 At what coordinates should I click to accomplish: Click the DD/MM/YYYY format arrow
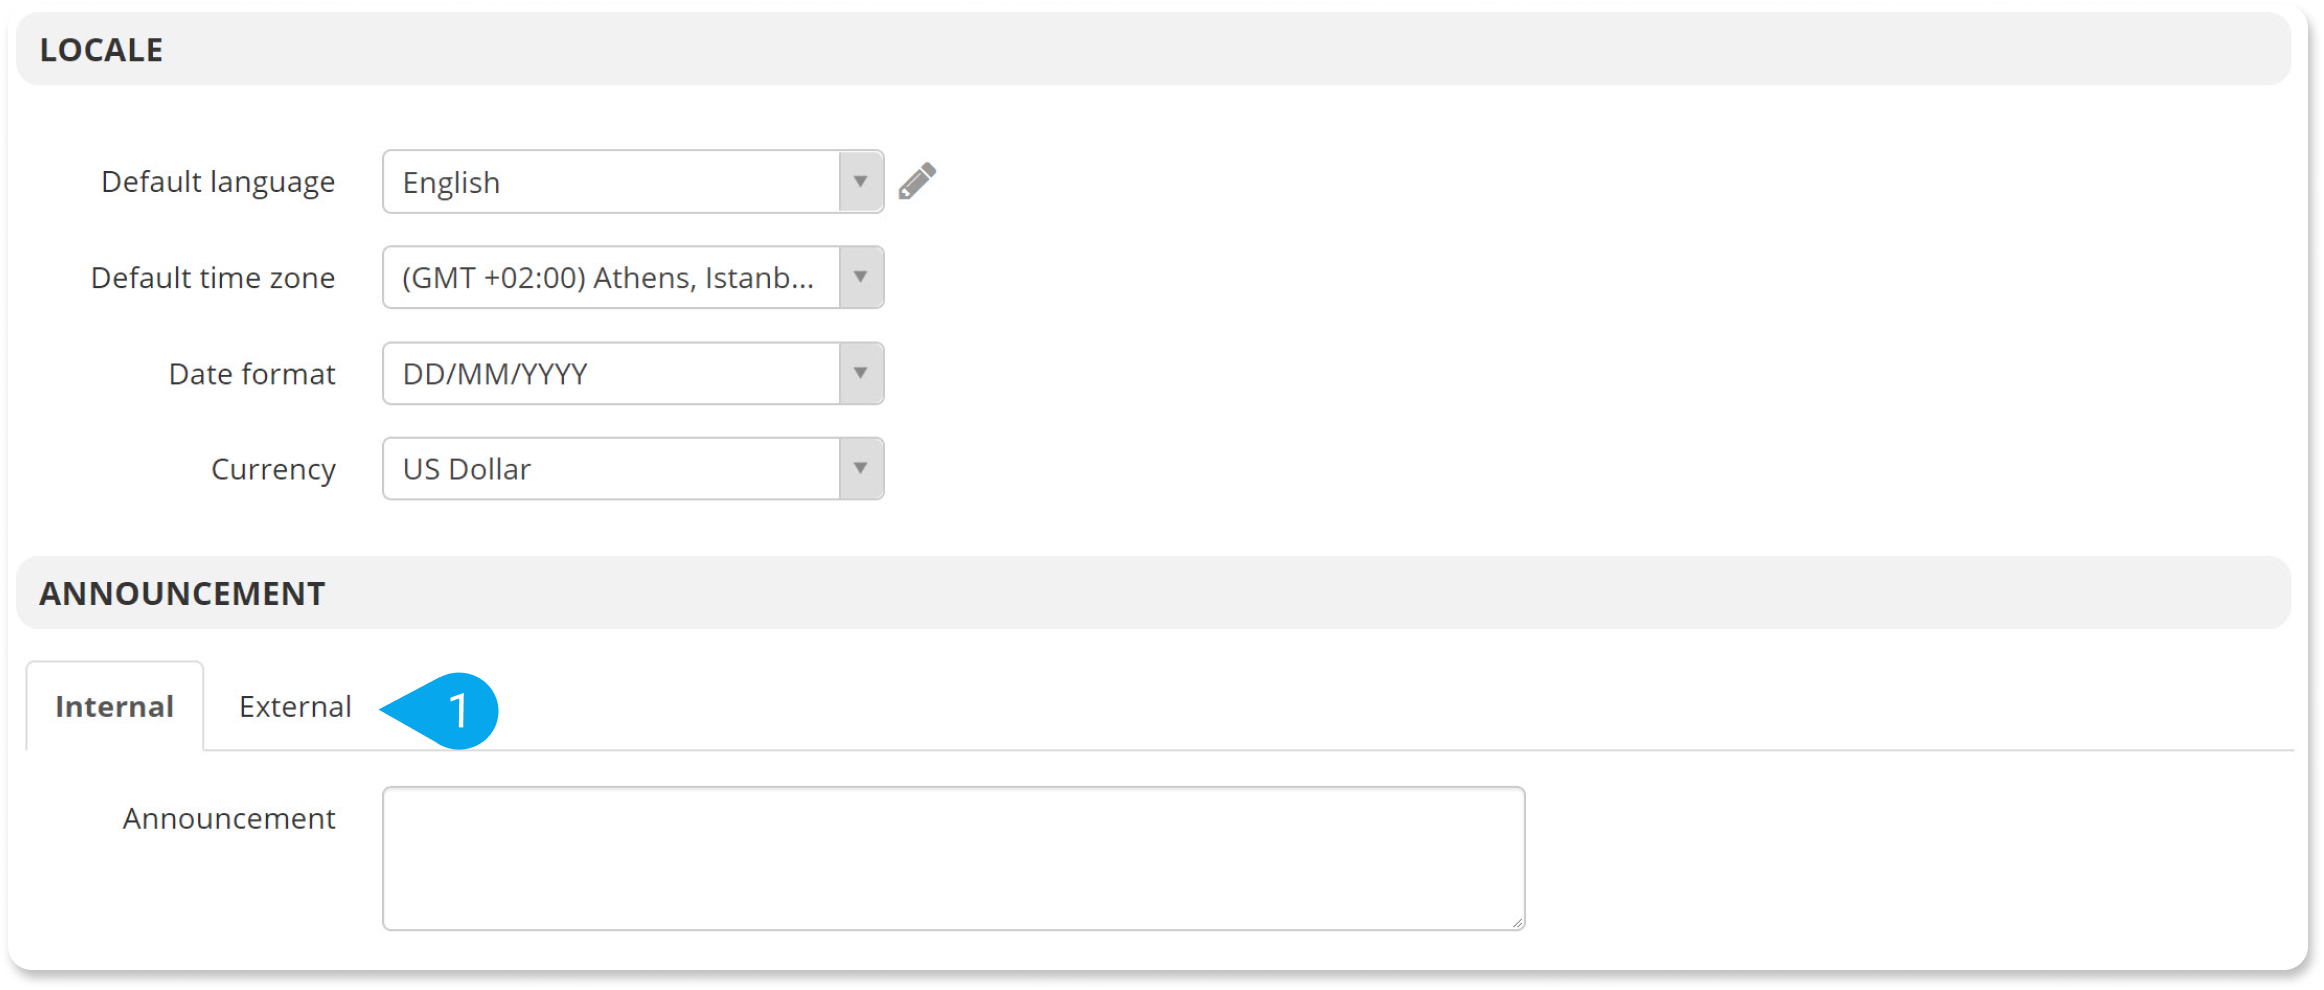861,373
